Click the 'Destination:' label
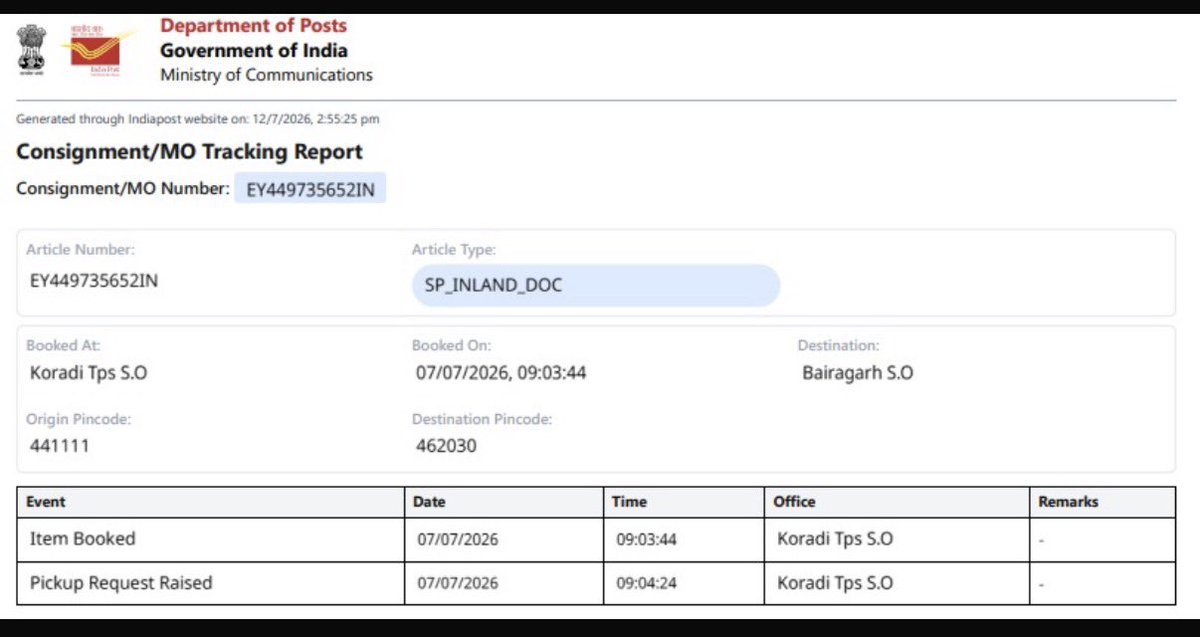This screenshot has height=637, width=1200. [x=838, y=345]
